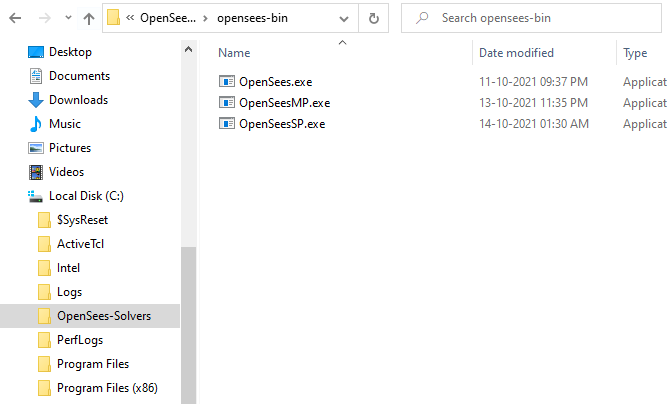
Task: Click the navigation pane scrollbar thumb
Action: (188, 325)
